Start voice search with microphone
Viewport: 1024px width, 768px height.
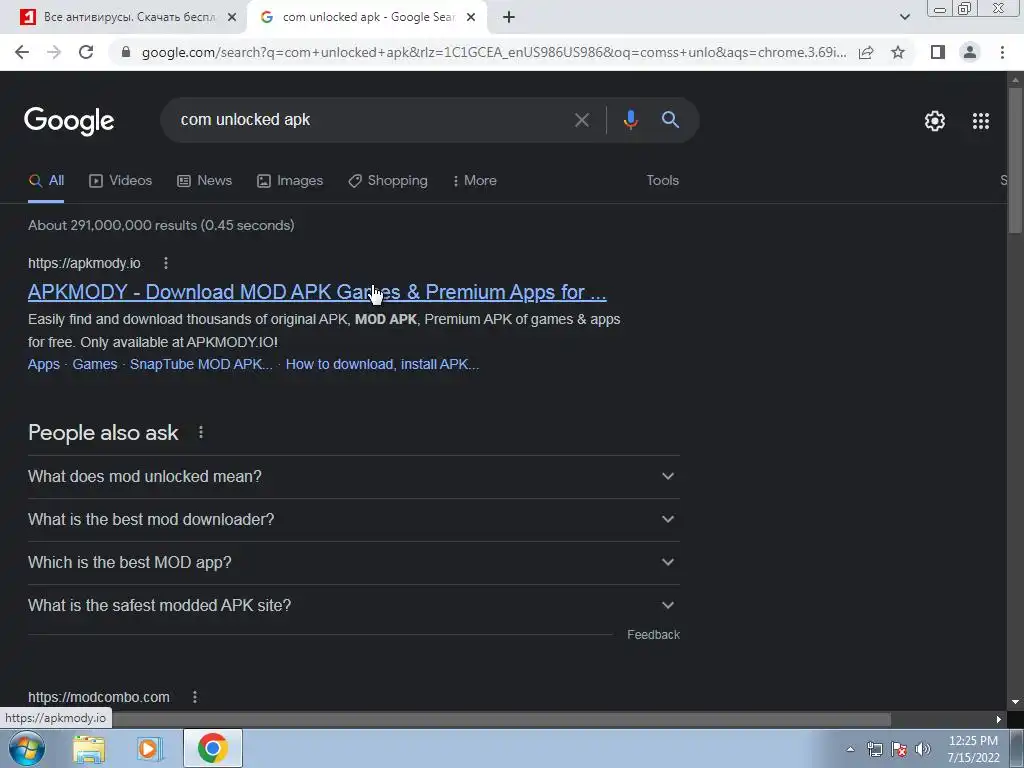pyautogui.click(x=630, y=120)
